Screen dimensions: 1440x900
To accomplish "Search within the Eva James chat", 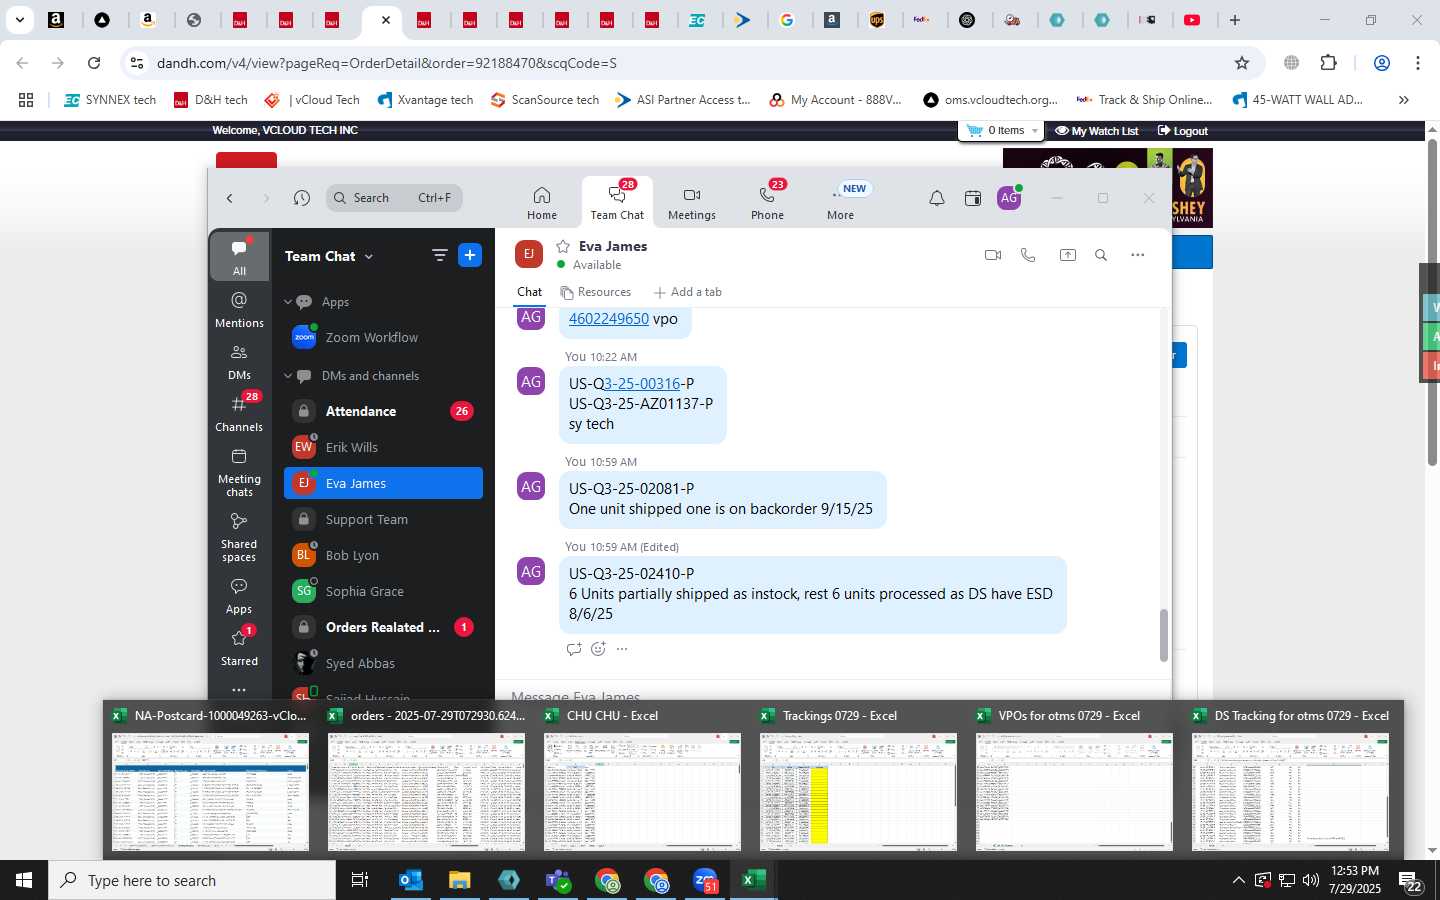I will [x=1101, y=255].
